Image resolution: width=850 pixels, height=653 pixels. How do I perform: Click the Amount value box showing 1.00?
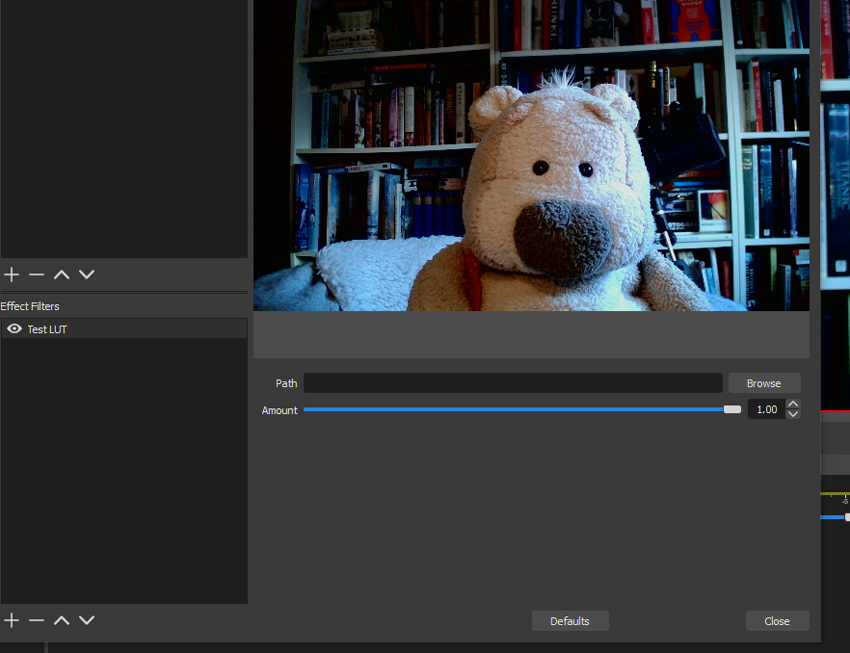768,409
